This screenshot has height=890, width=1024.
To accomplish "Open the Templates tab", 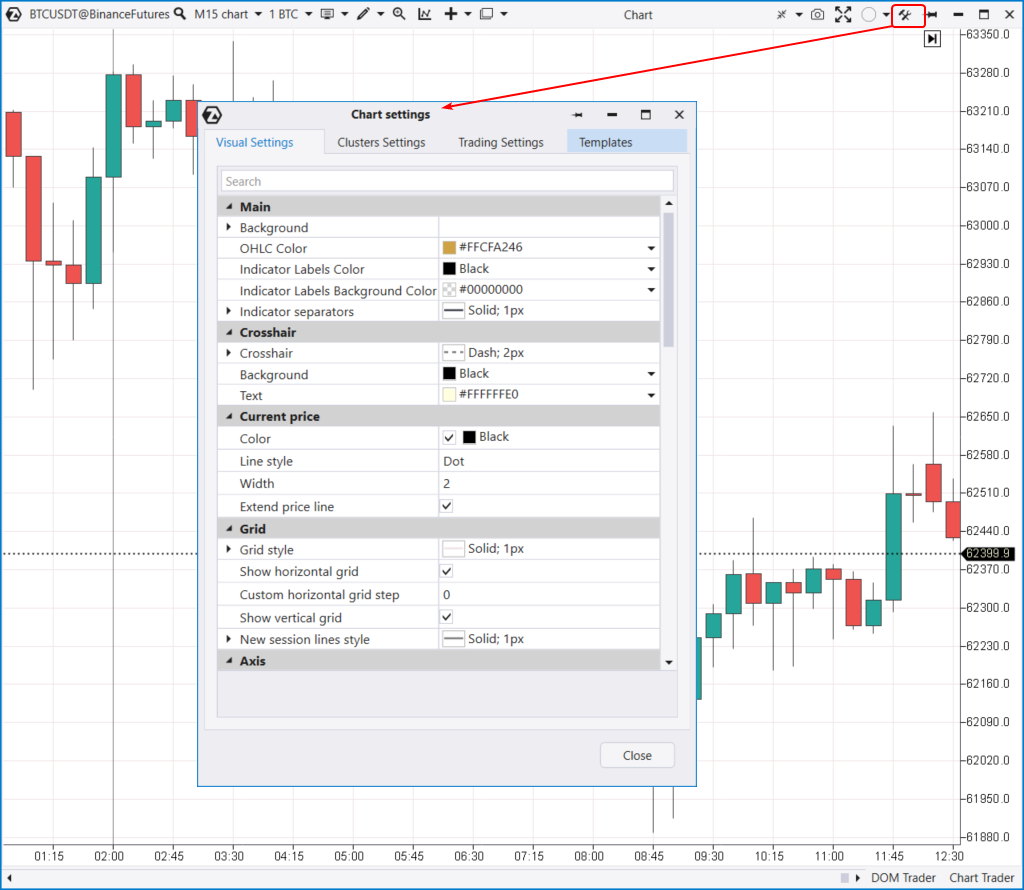I will click(x=606, y=142).
